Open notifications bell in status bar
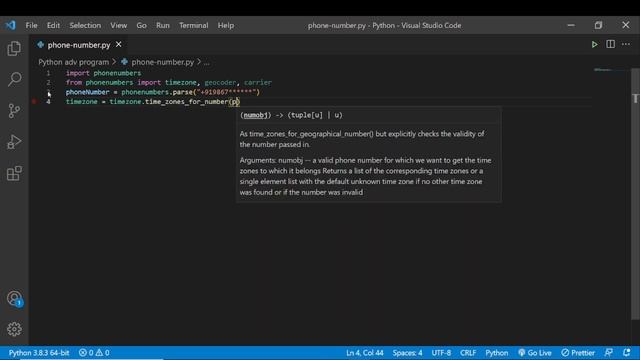Screen dimensions: 640x360 pos(627,353)
